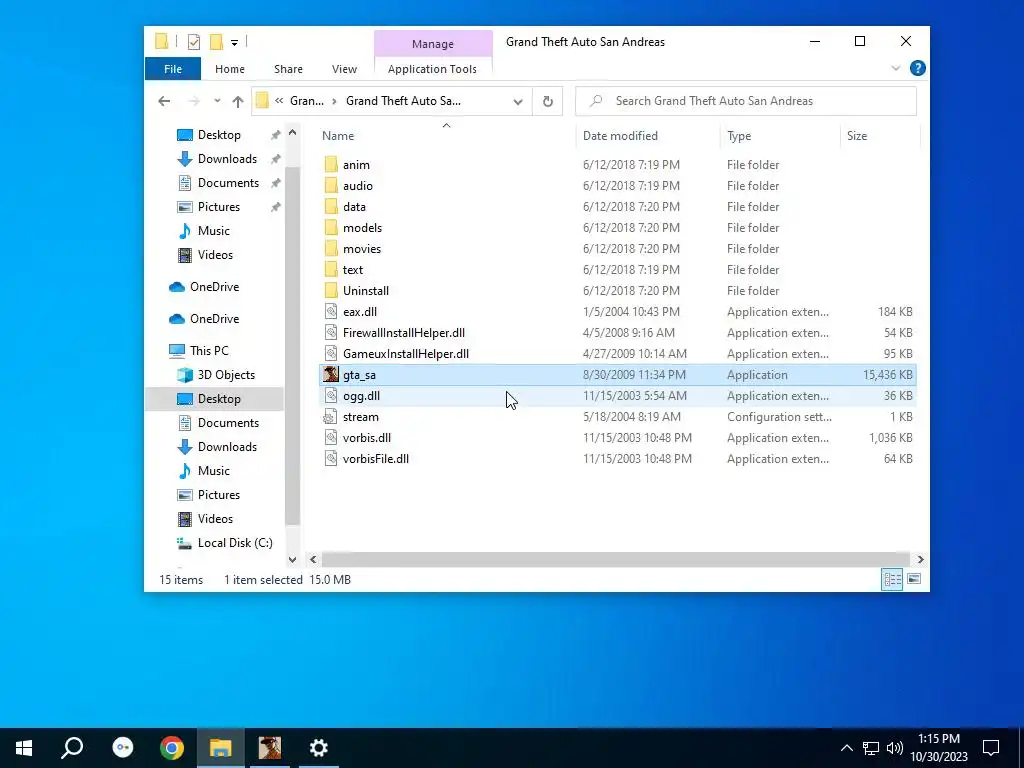Image resolution: width=1024 pixels, height=768 pixels.
Task: Open the Share ribbon tab
Action: pos(288,69)
